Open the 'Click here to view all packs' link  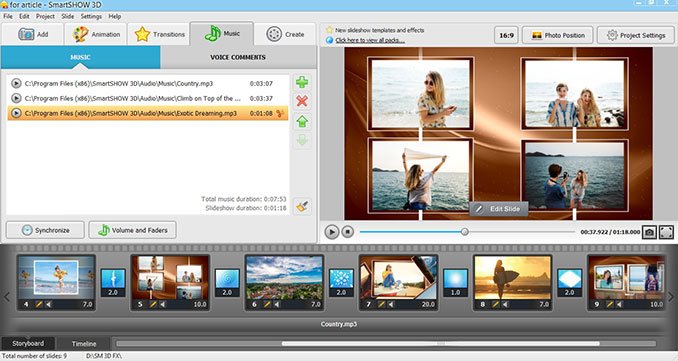[370, 40]
